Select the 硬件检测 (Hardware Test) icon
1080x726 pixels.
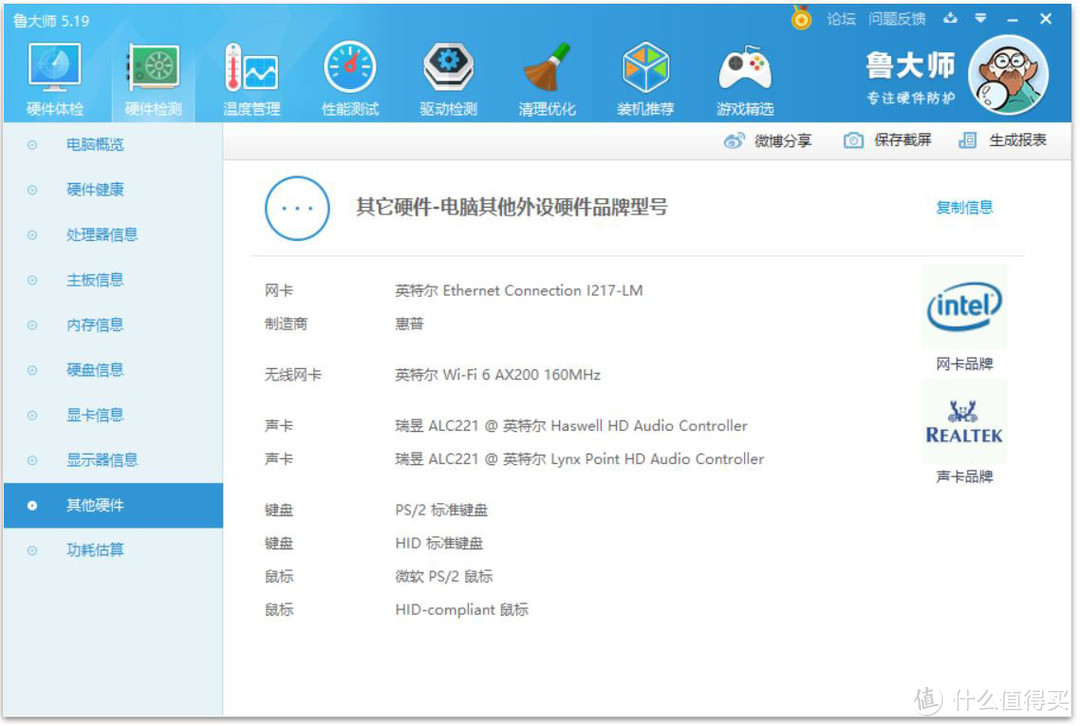click(152, 70)
